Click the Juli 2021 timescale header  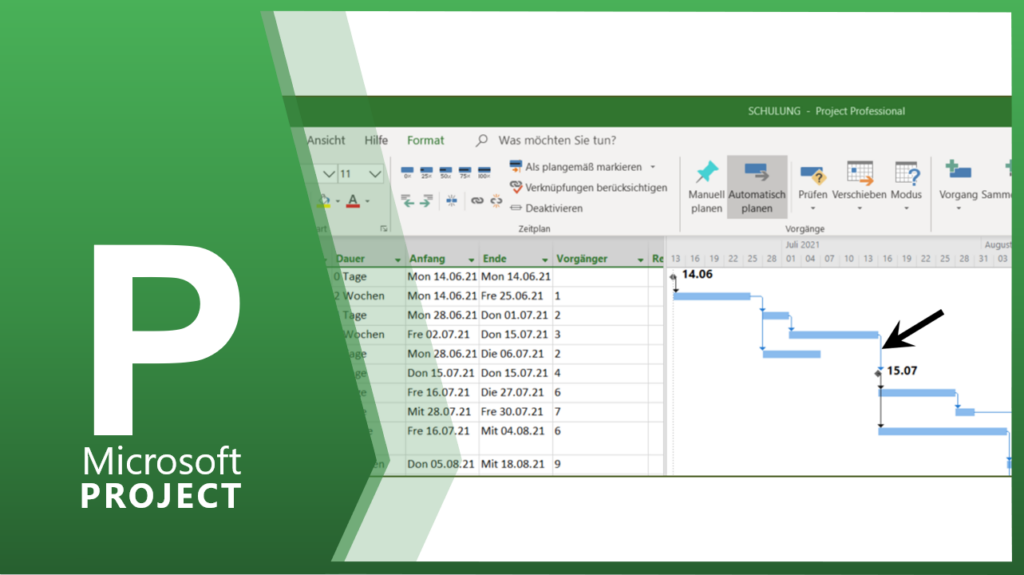click(802, 245)
